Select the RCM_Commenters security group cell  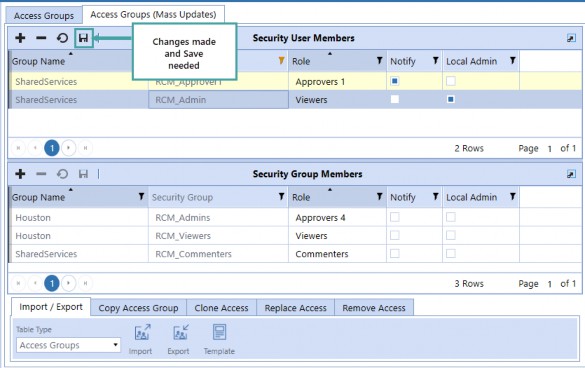click(x=219, y=254)
